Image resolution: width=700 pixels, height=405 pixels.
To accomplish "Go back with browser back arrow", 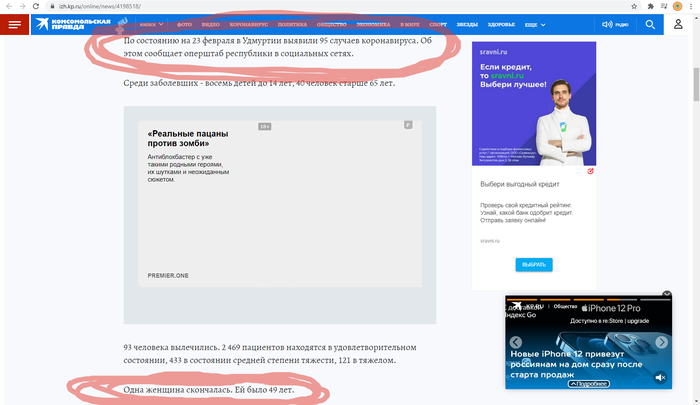I will tap(9, 6).
